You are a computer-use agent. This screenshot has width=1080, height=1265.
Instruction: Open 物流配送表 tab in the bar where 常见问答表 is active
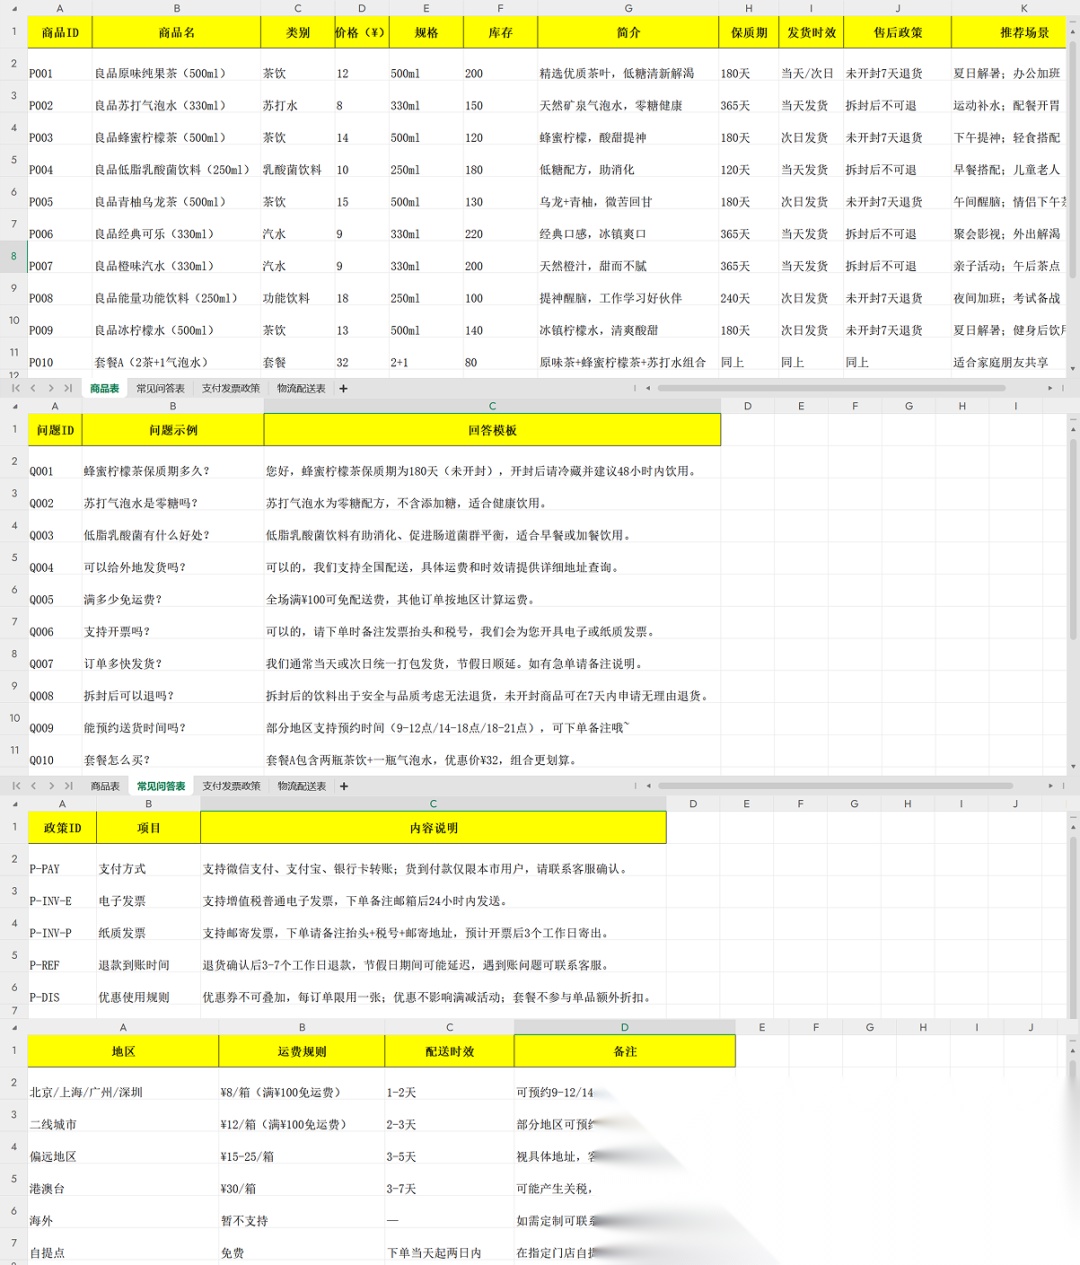(302, 786)
